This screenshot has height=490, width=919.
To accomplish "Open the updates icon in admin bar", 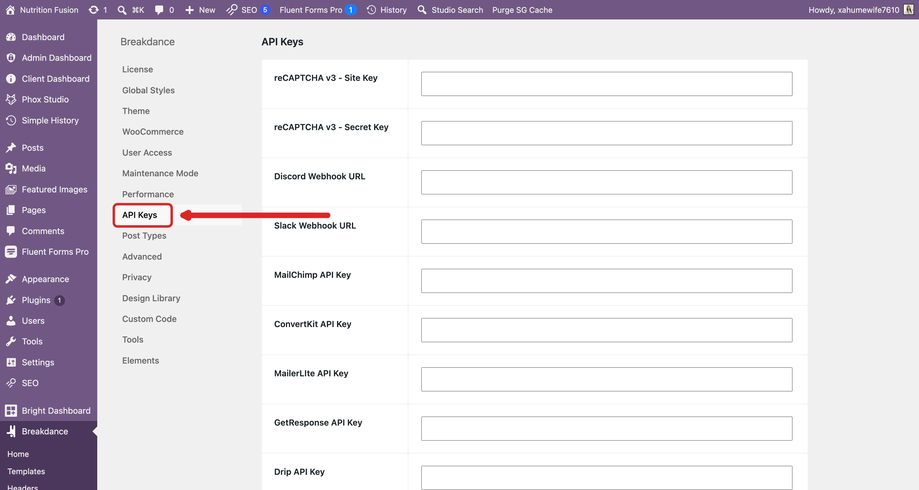I will (93, 10).
